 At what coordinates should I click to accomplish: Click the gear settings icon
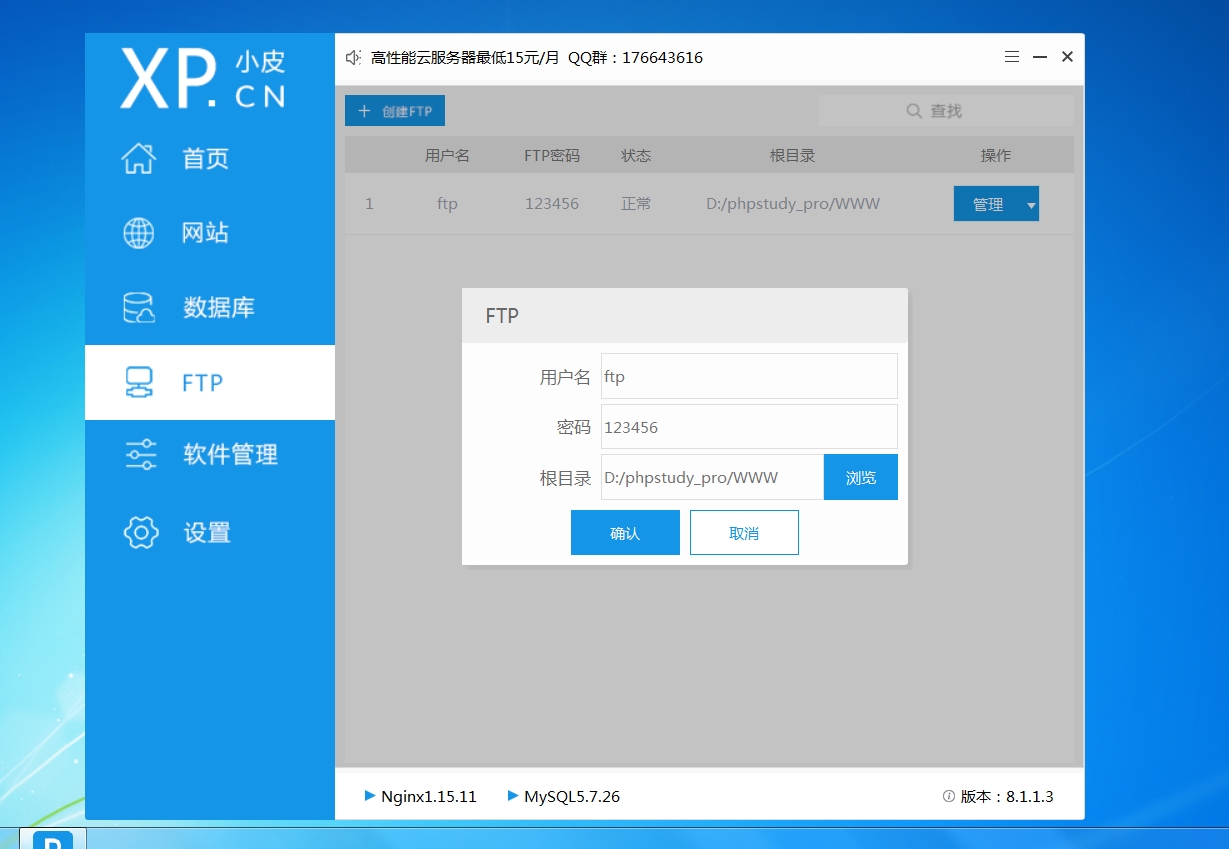coord(141,532)
